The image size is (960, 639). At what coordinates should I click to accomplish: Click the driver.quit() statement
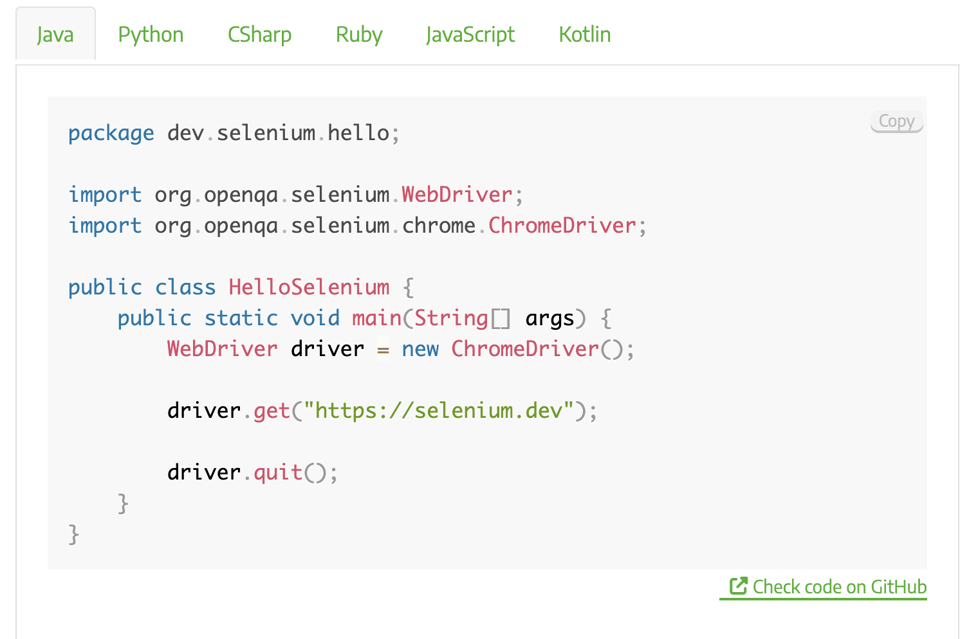click(252, 472)
